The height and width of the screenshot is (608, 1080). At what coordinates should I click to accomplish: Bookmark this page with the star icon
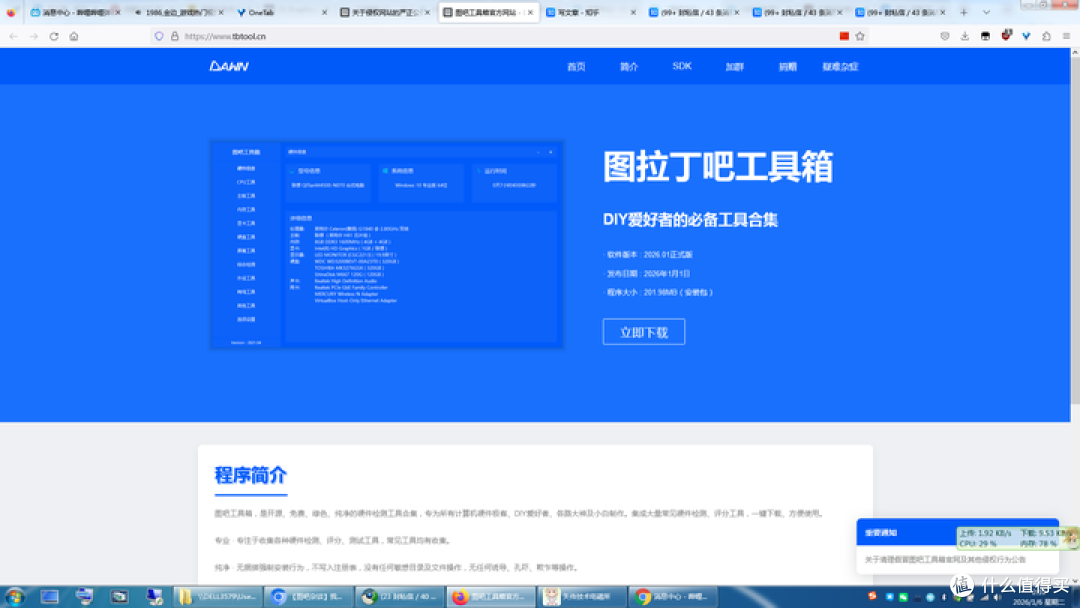tap(860, 36)
